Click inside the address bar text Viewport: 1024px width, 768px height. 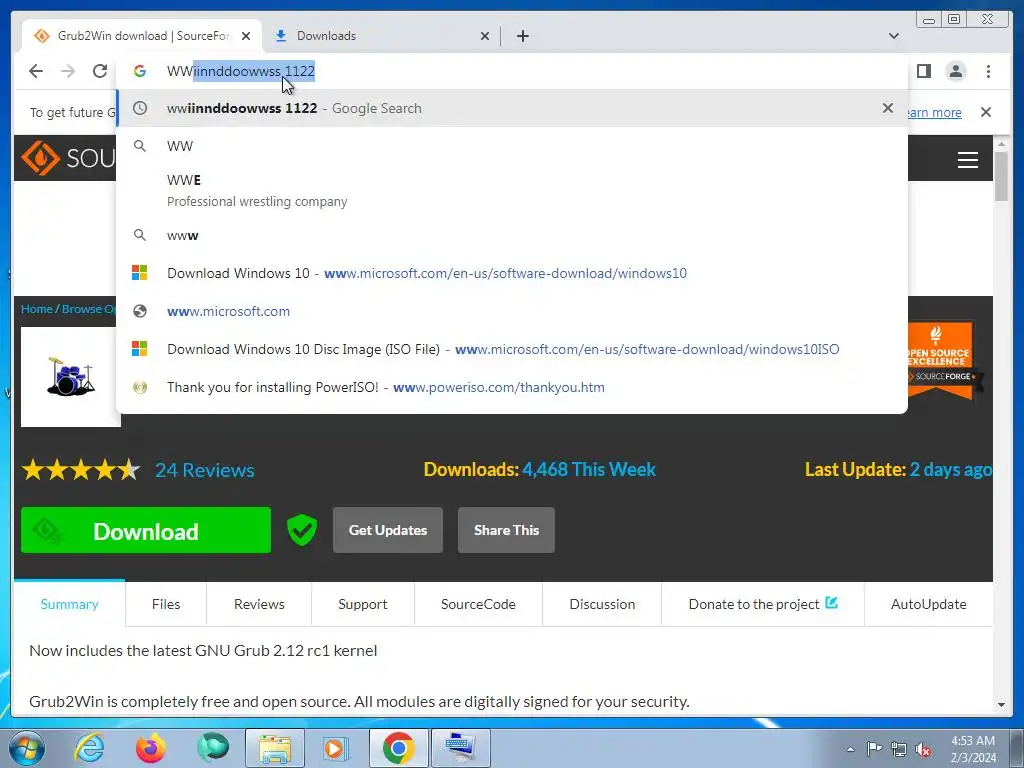click(x=240, y=71)
